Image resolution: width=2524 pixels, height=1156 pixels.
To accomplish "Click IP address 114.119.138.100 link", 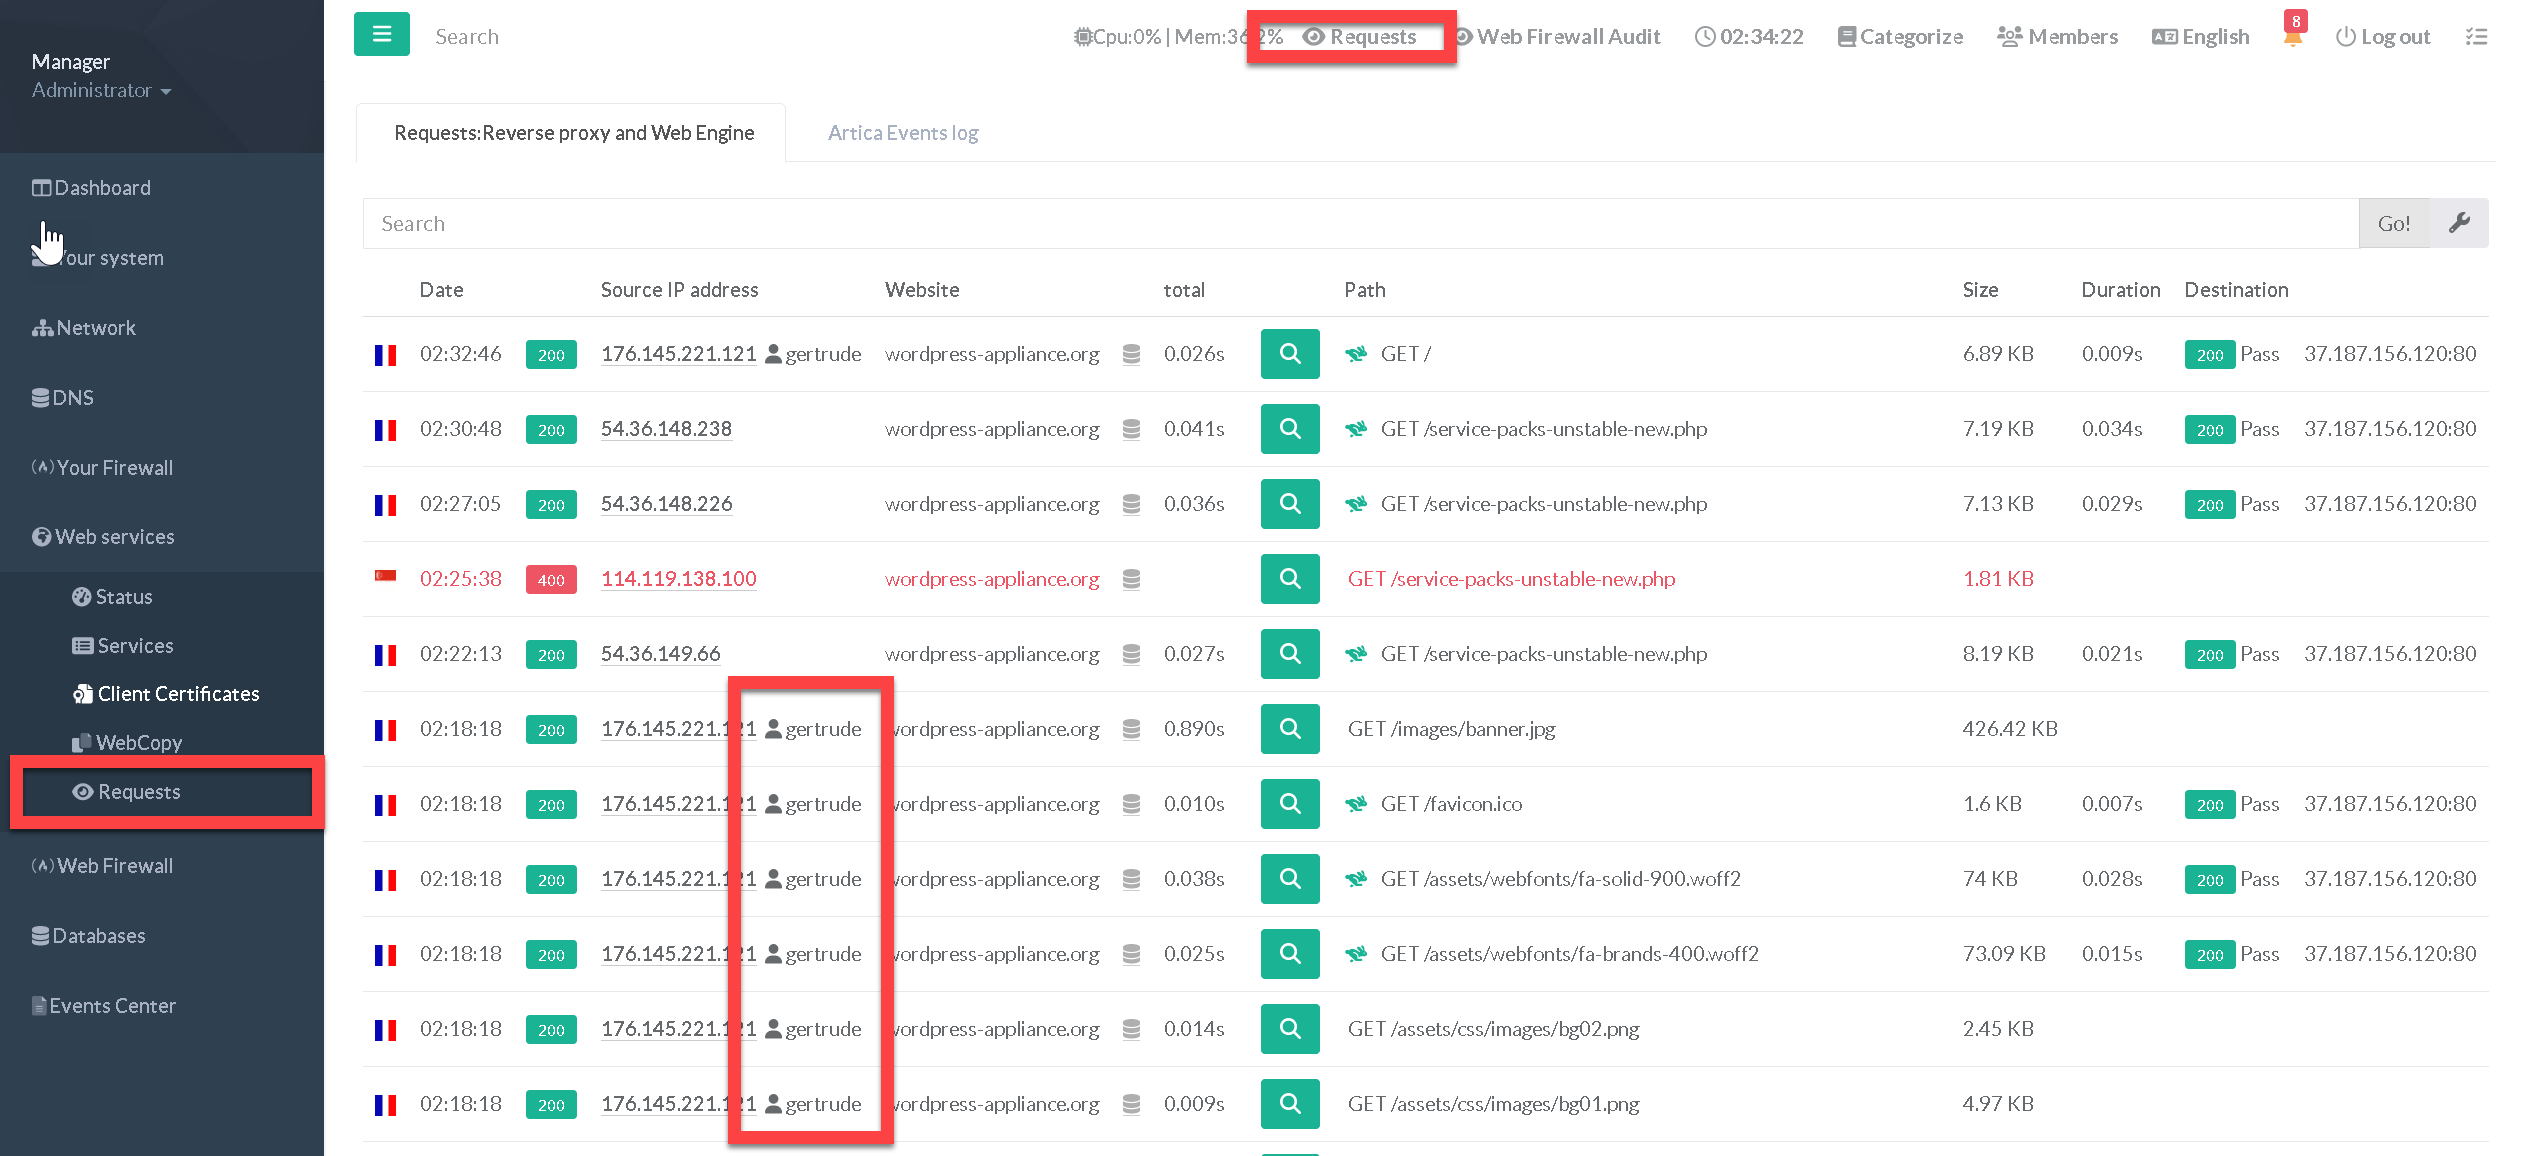I will (x=678, y=579).
